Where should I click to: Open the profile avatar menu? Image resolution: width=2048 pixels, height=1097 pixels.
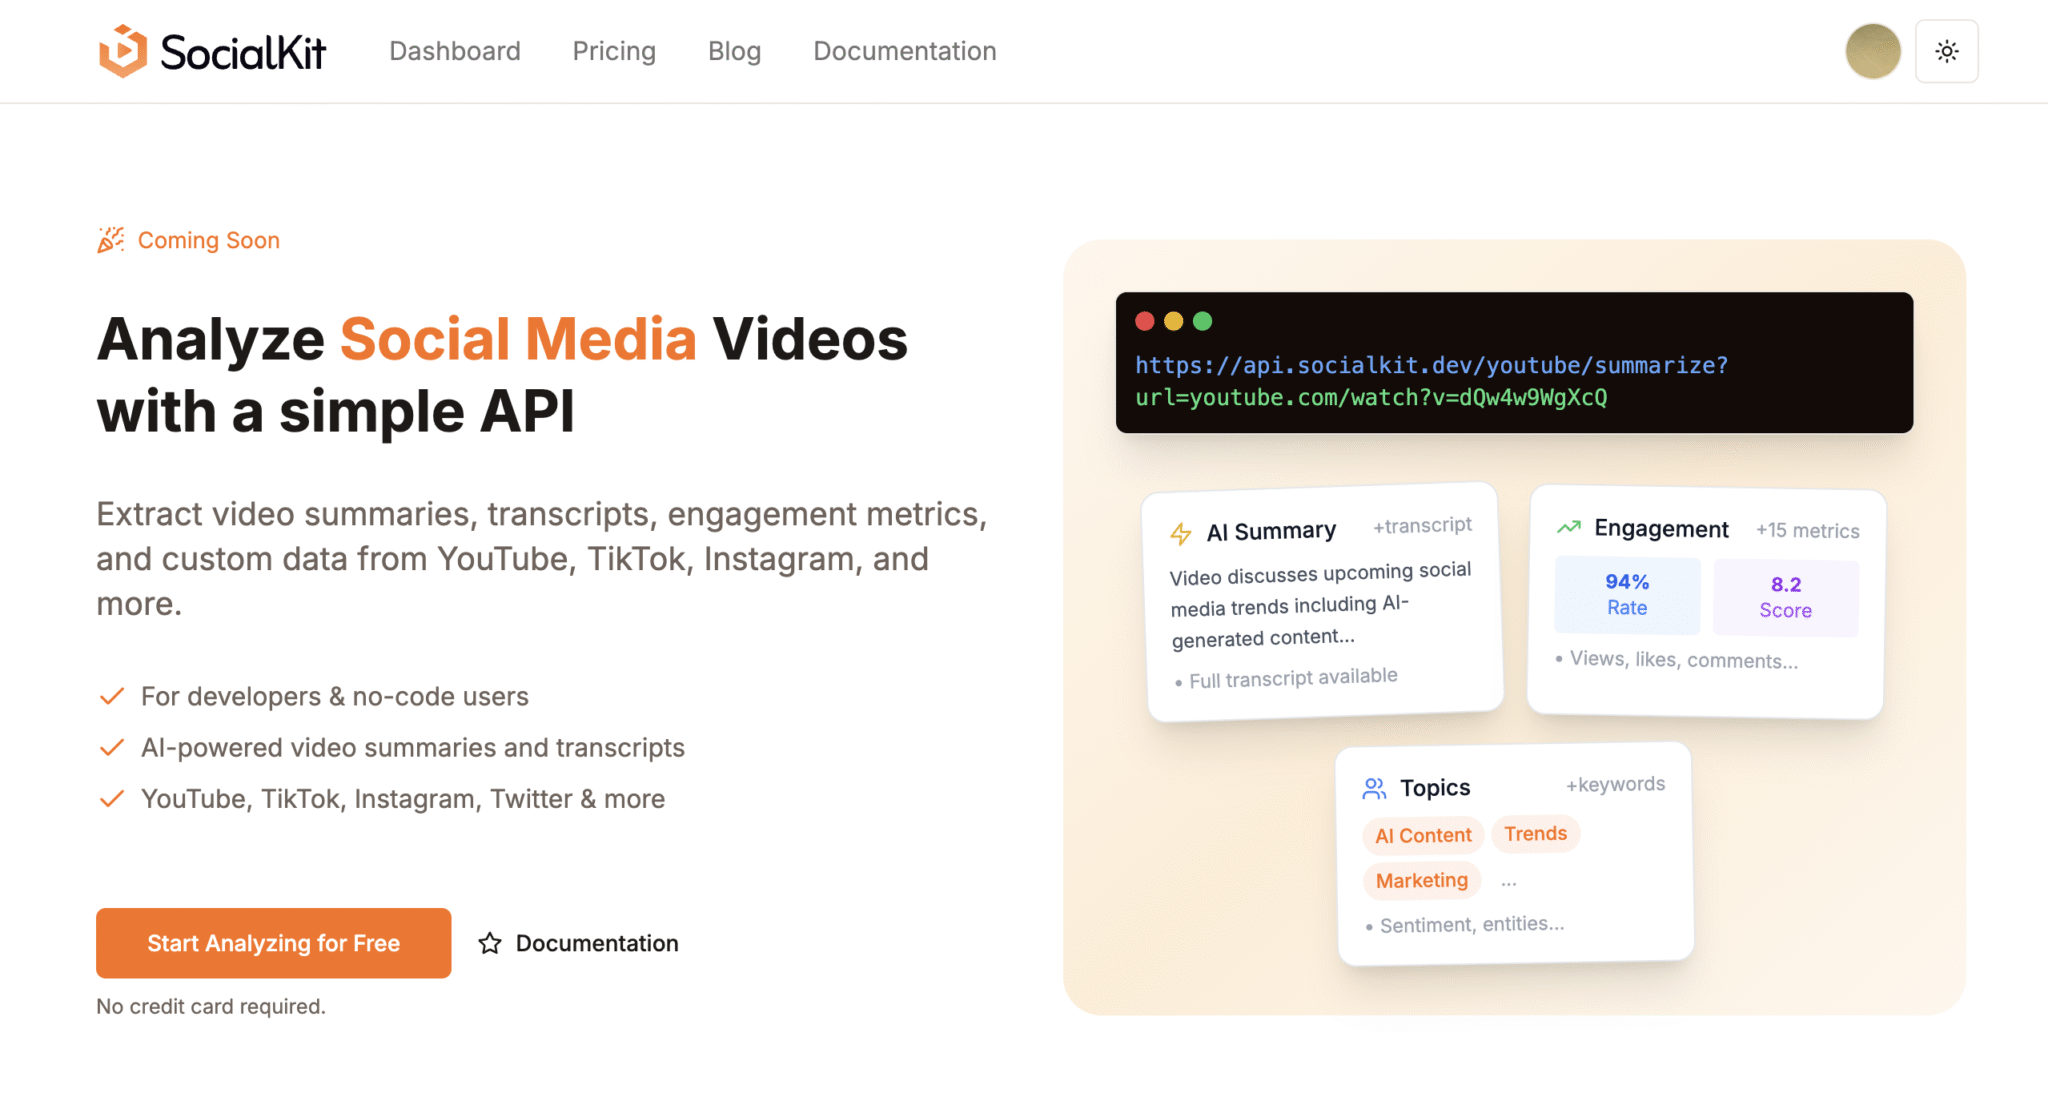(x=1872, y=51)
